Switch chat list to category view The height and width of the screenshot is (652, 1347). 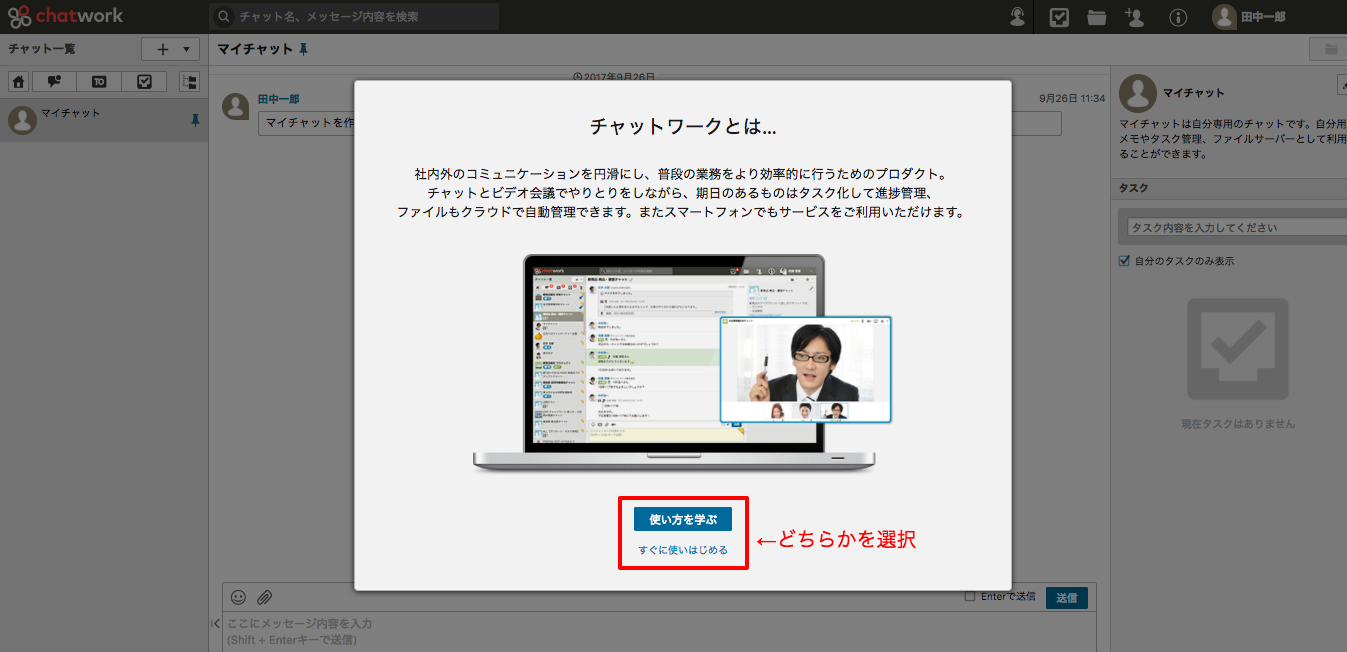pos(189,81)
